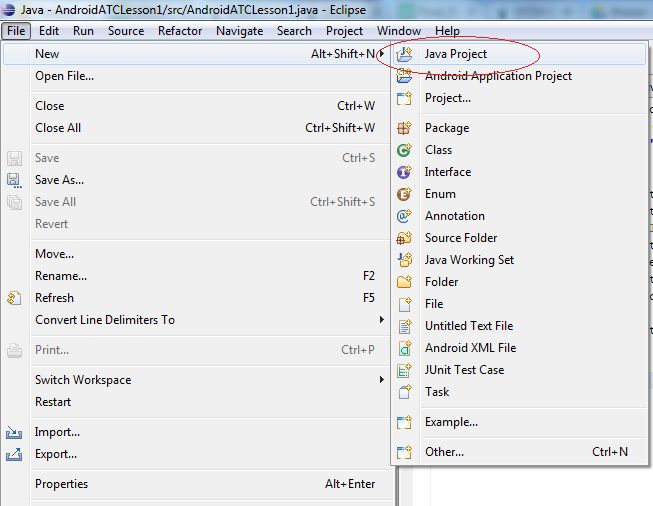Viewport: 653px width, 506px height.
Task: Open the Project menu
Action: click(x=344, y=31)
